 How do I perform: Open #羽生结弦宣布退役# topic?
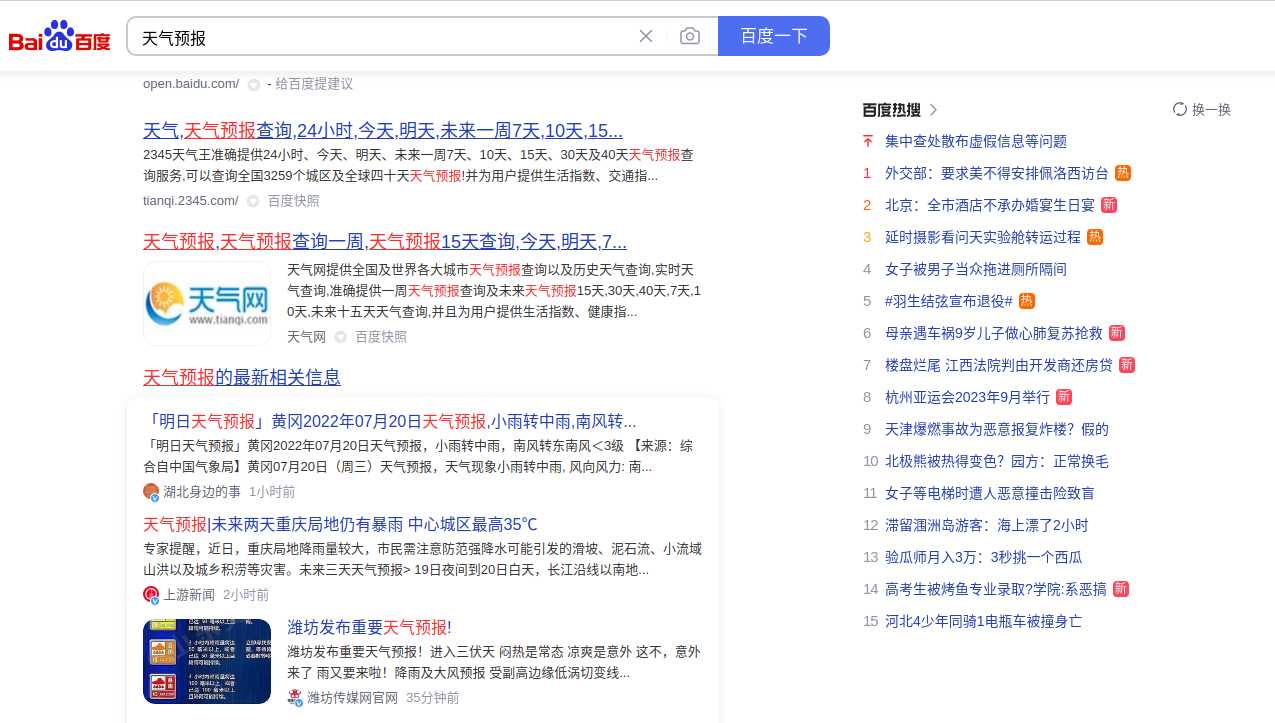[949, 301]
